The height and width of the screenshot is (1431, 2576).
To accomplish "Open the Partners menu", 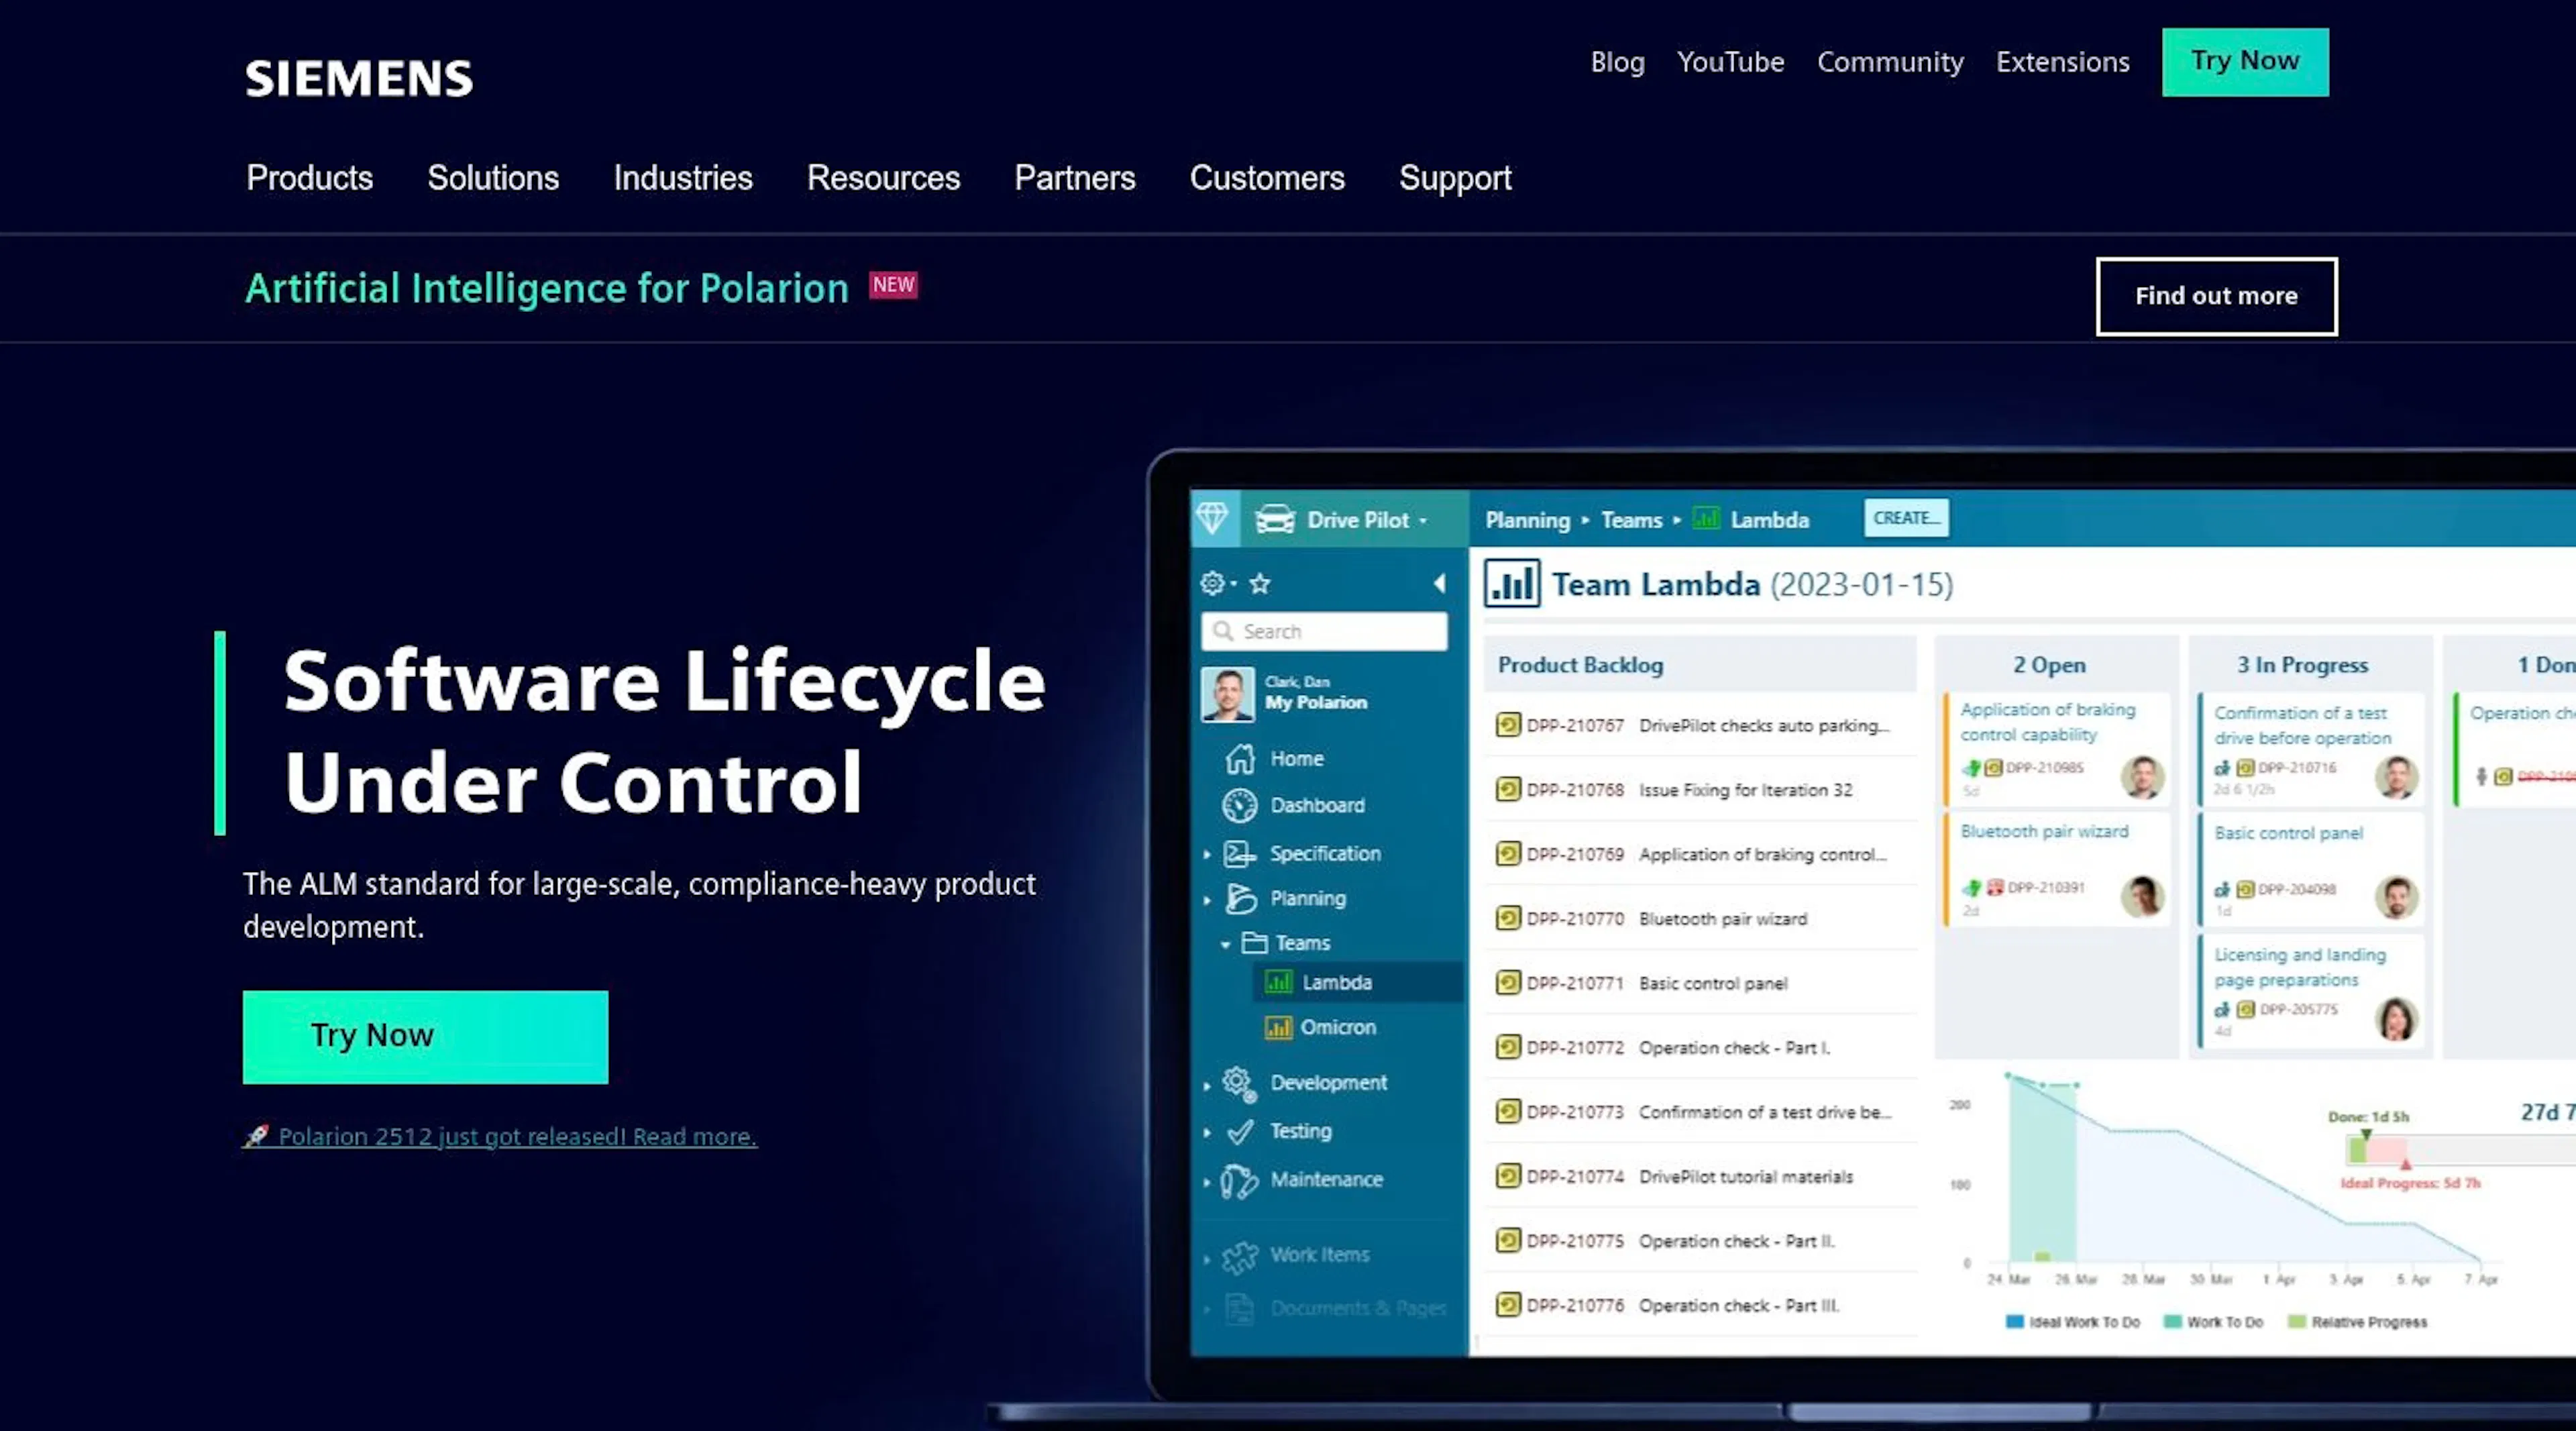I will 1074,178.
